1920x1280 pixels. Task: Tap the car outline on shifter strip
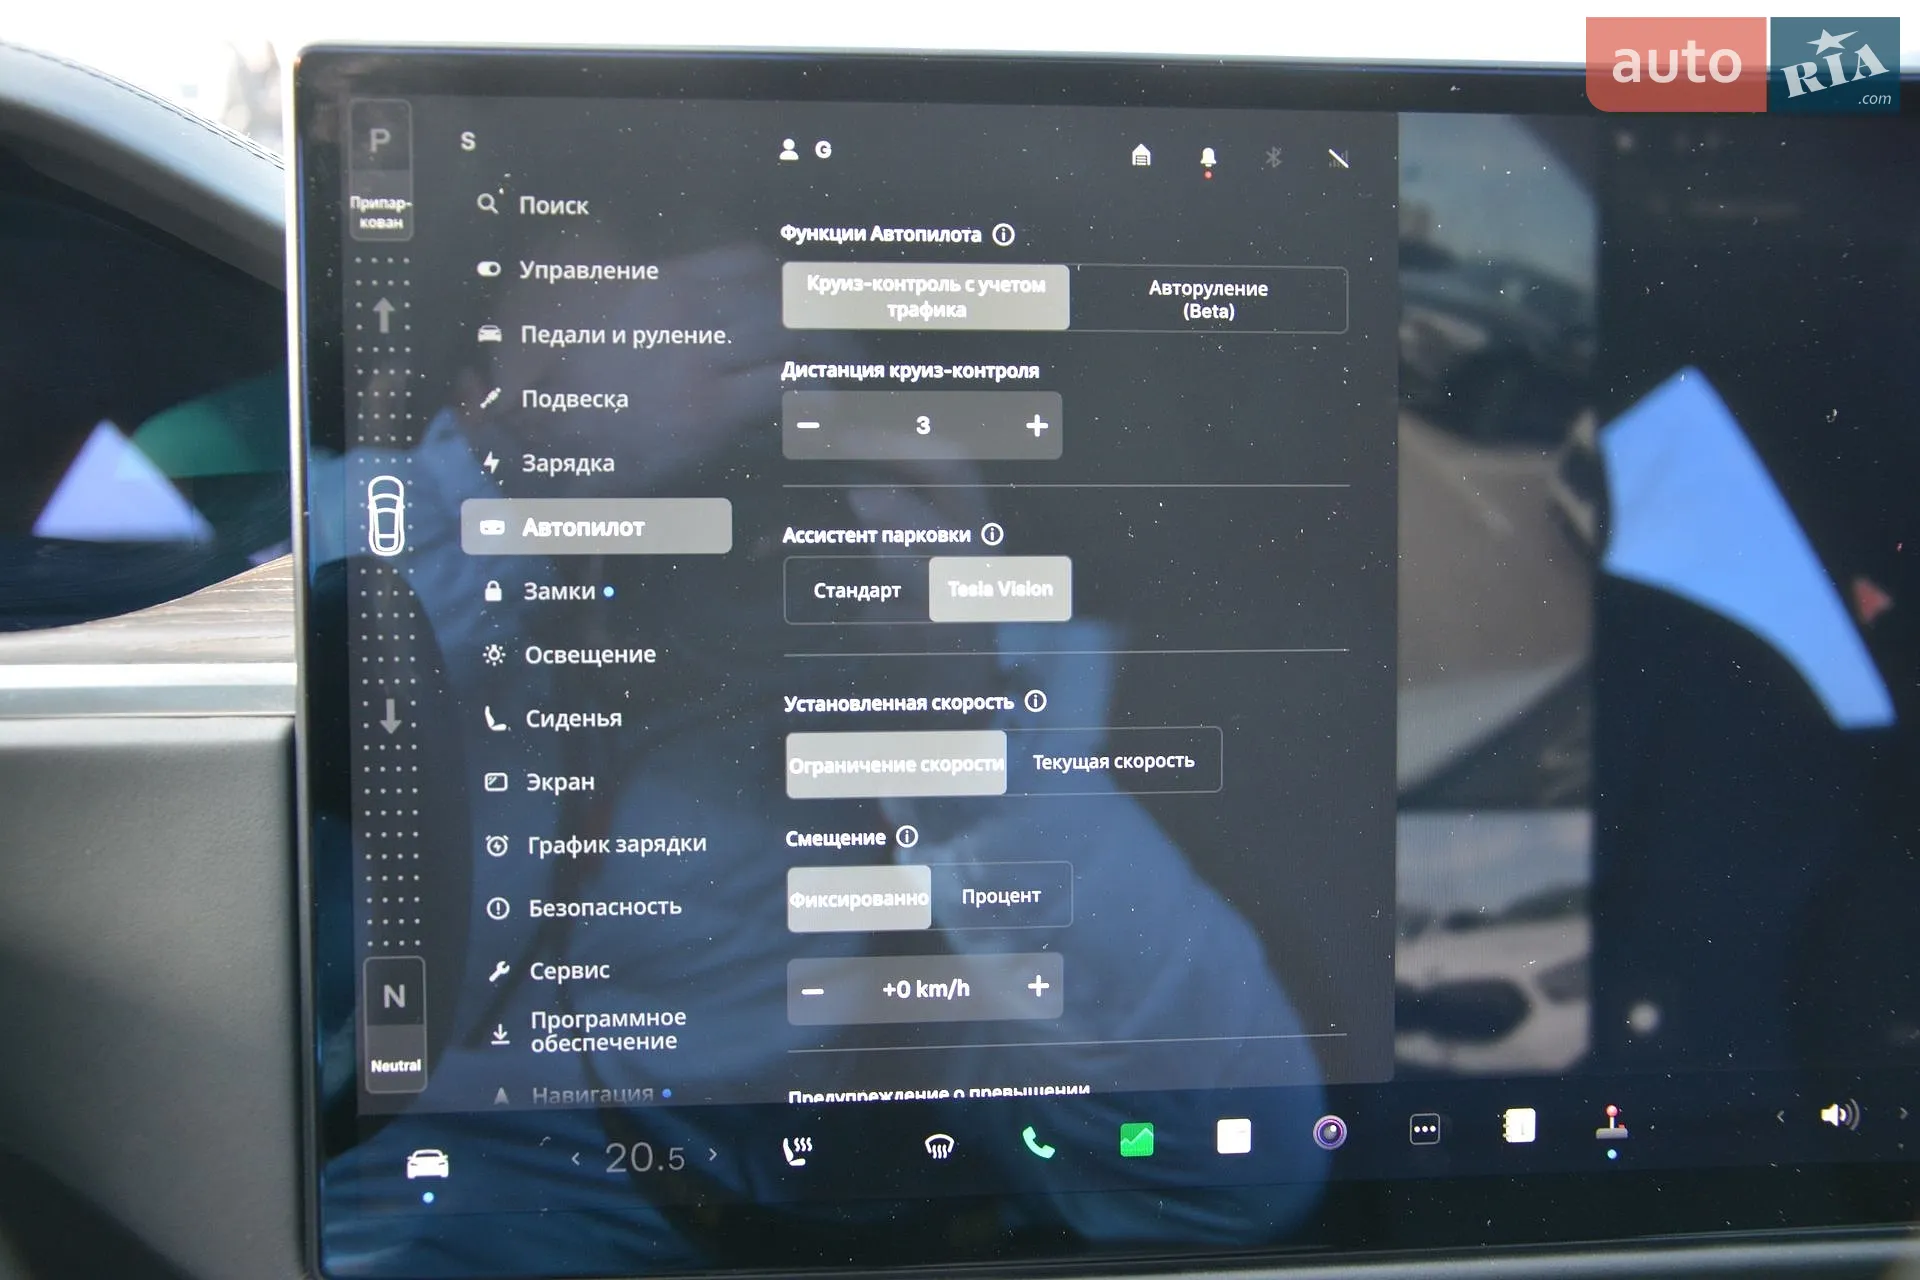(386, 515)
